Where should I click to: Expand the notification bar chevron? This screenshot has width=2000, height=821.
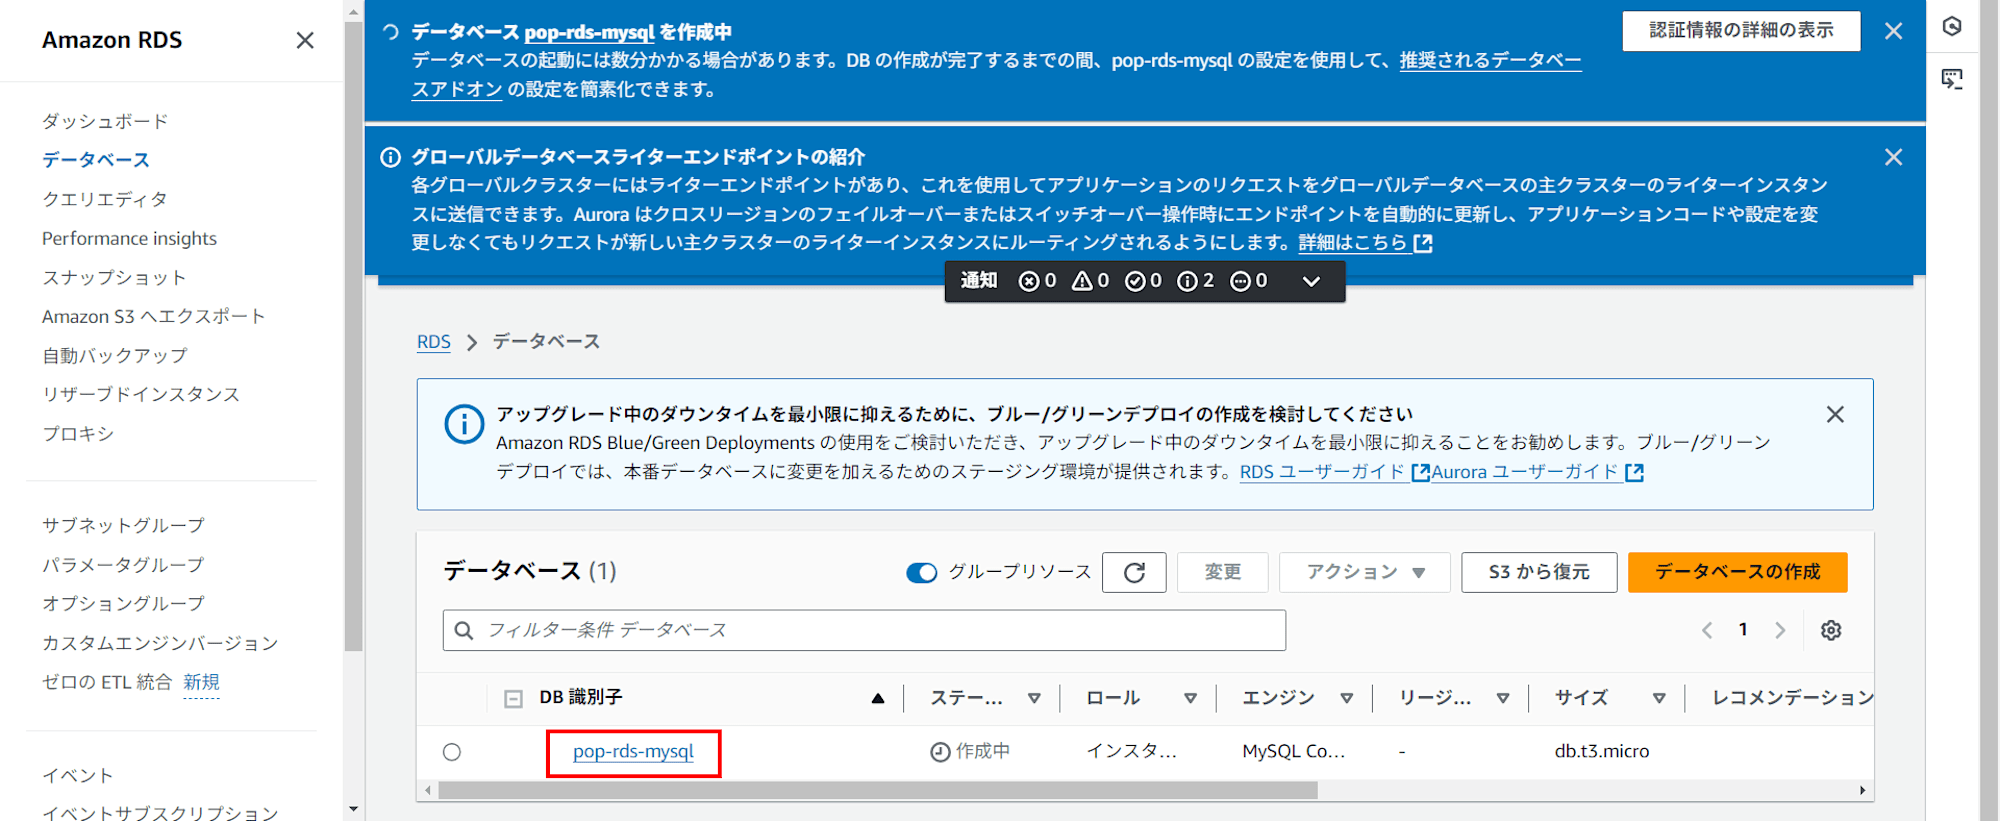click(1311, 281)
